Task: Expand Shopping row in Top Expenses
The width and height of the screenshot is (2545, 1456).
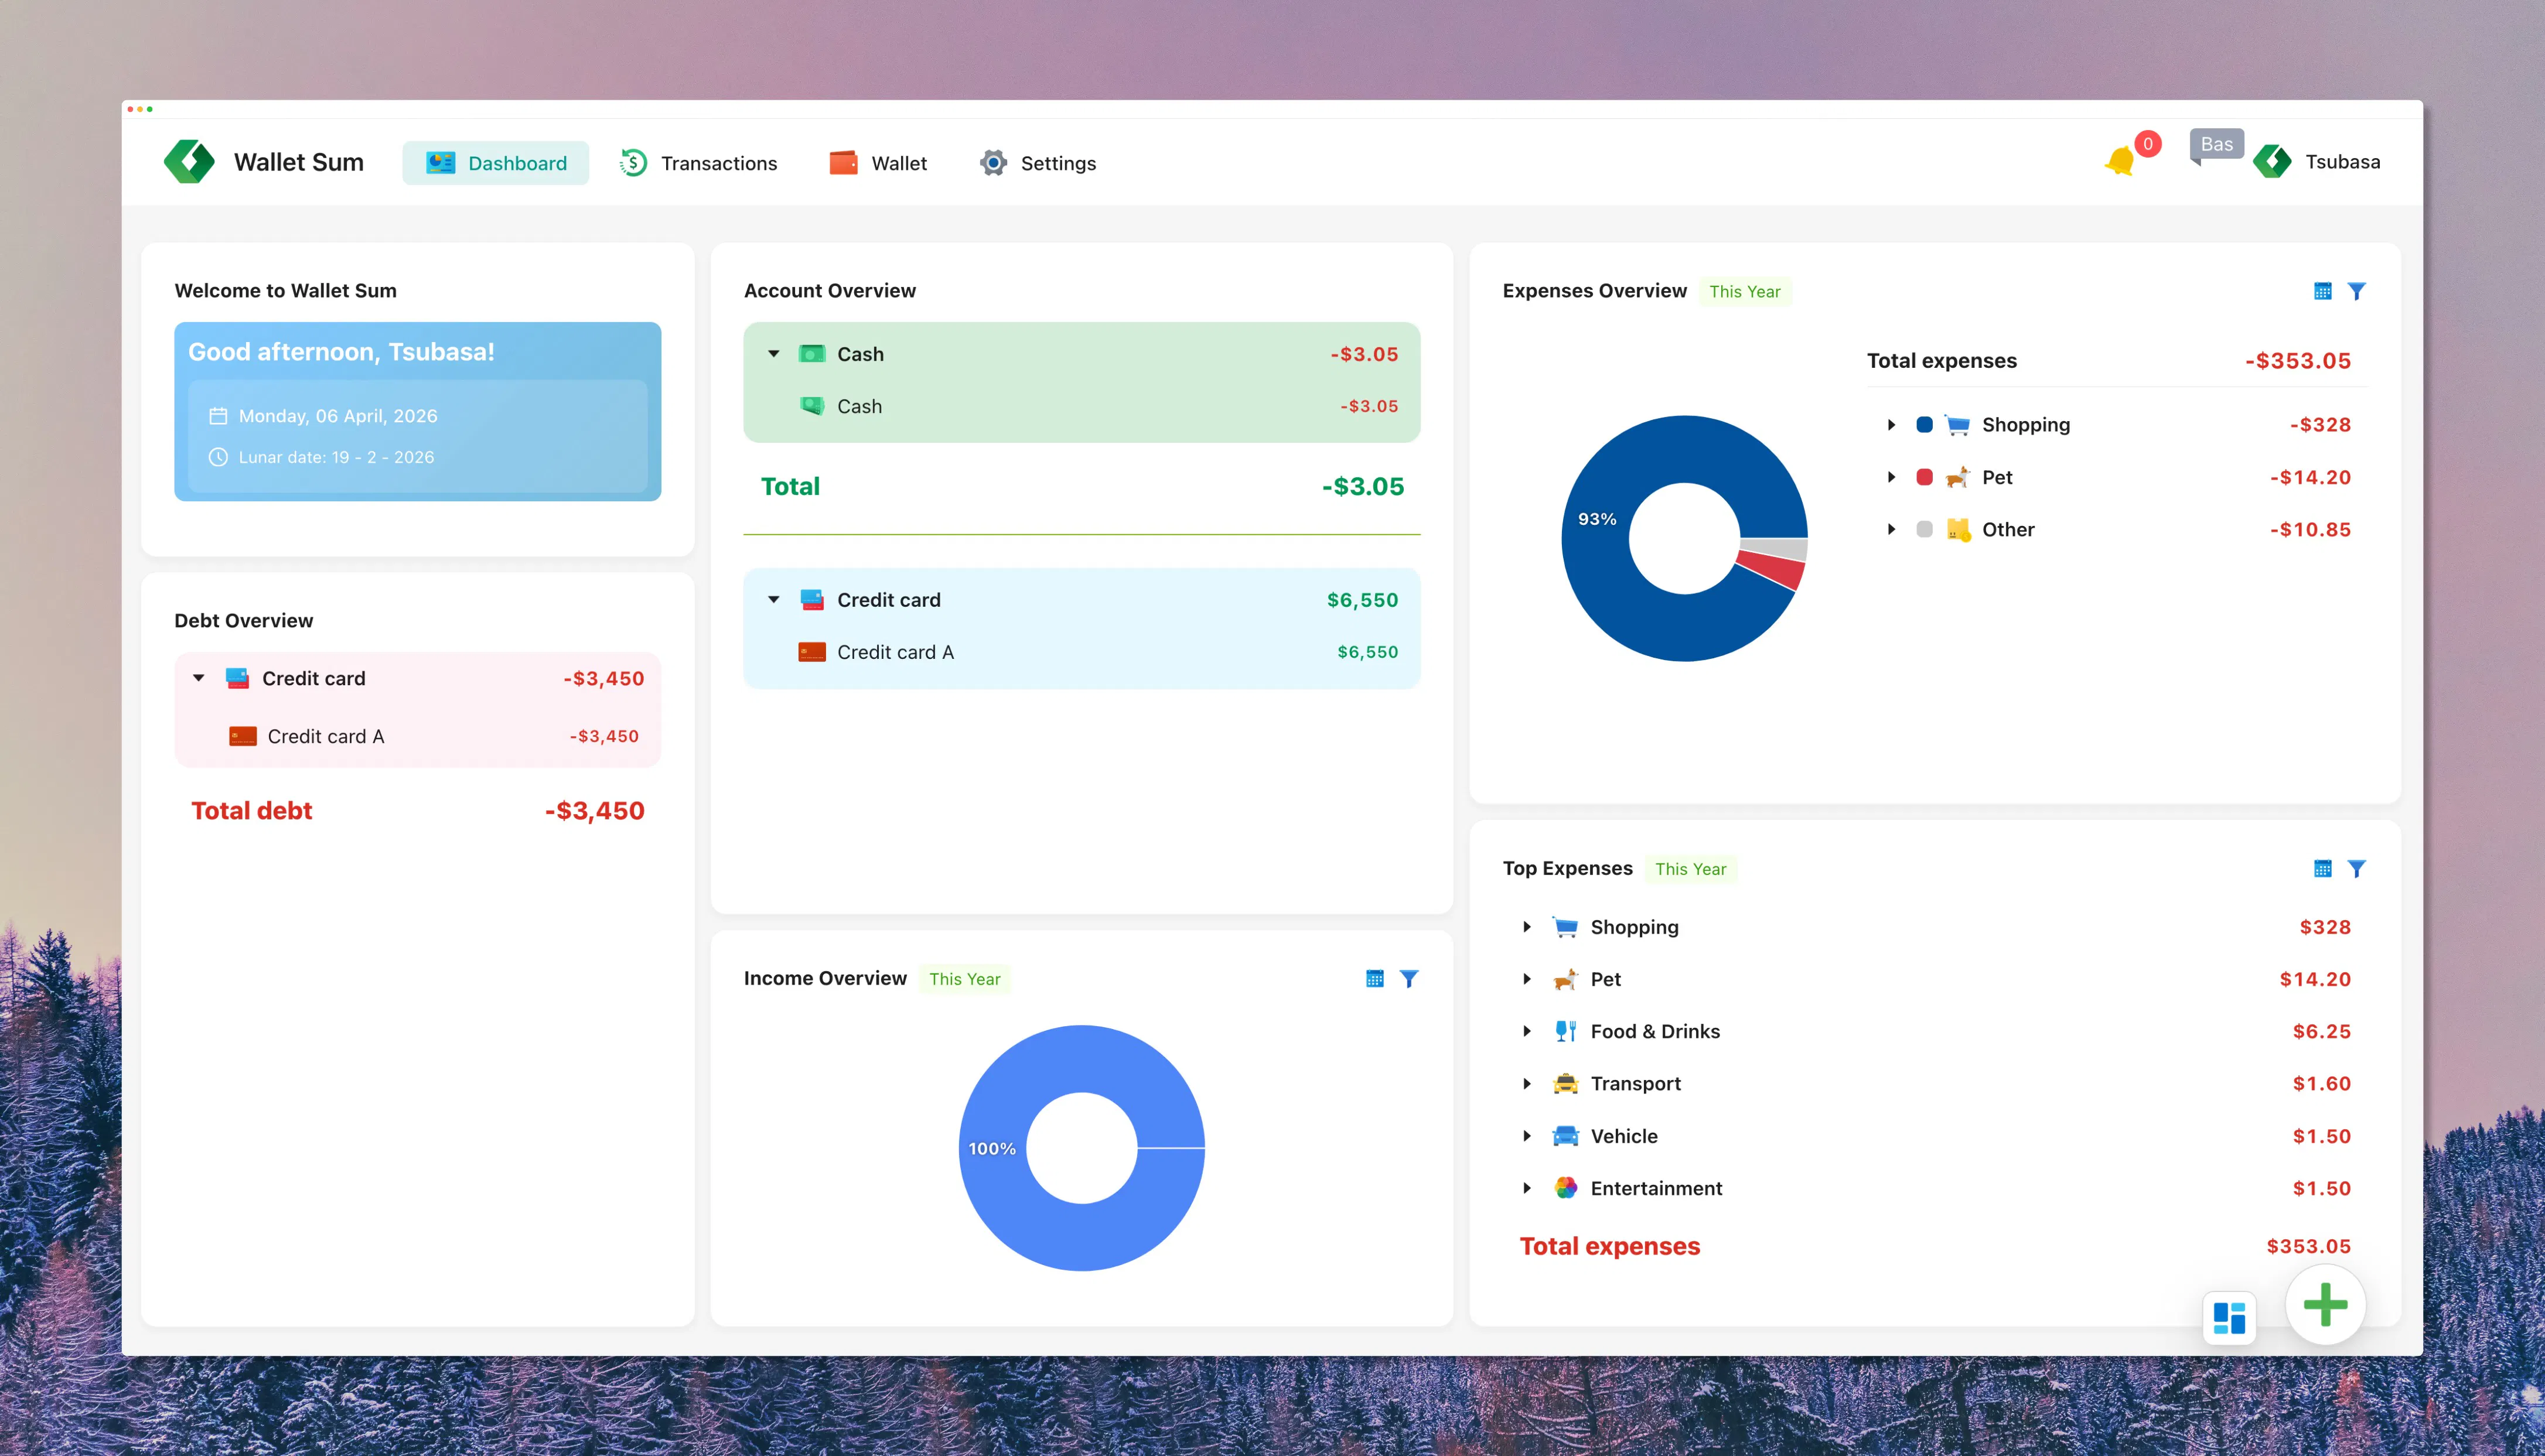Action: click(1527, 927)
